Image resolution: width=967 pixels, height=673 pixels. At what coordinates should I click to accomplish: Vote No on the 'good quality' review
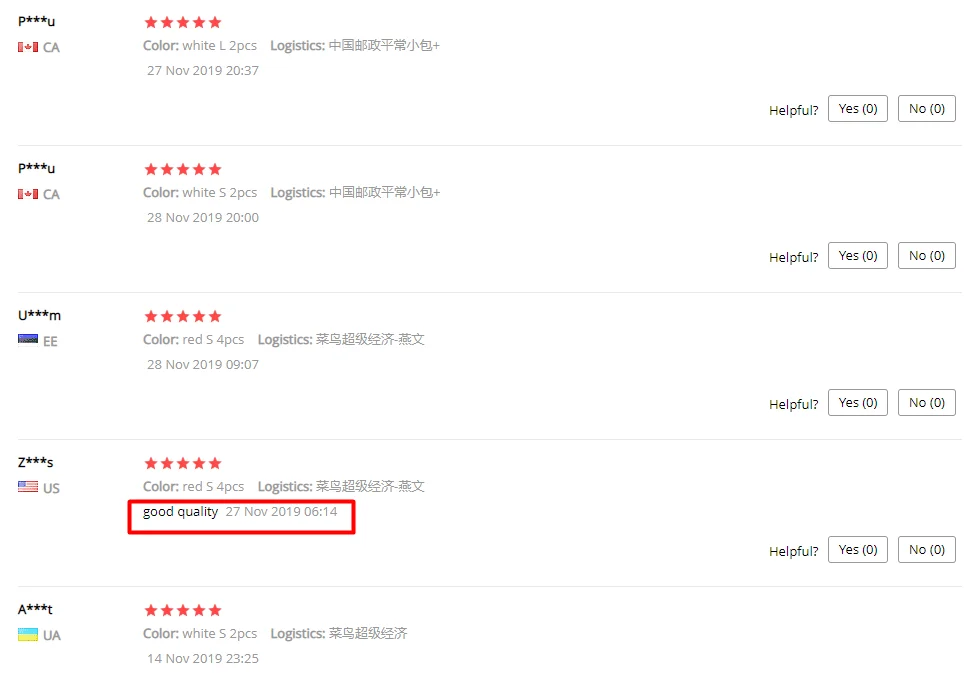pyautogui.click(x=926, y=549)
